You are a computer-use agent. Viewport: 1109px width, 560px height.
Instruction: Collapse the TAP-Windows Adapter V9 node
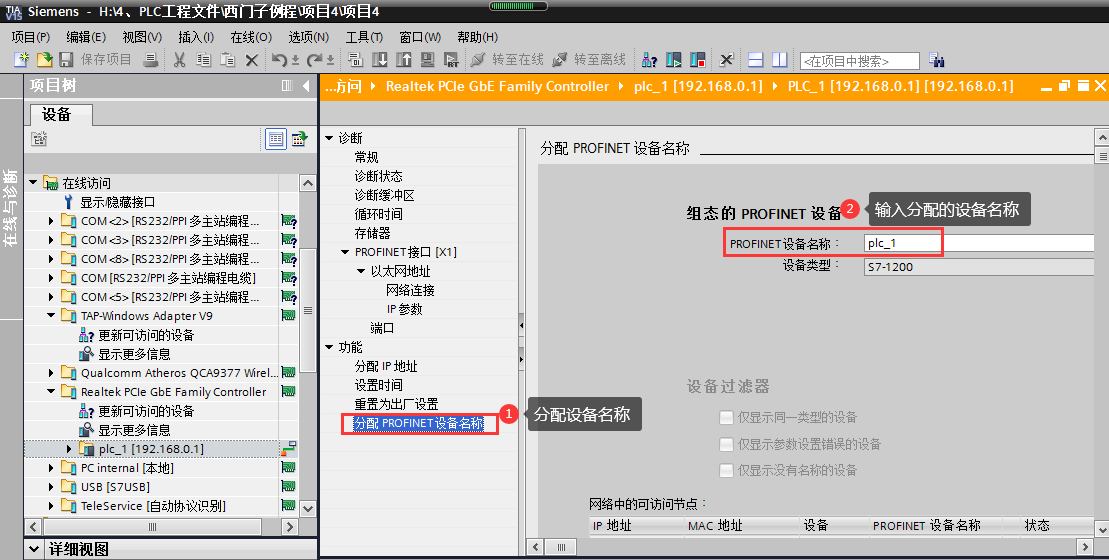click(x=51, y=316)
